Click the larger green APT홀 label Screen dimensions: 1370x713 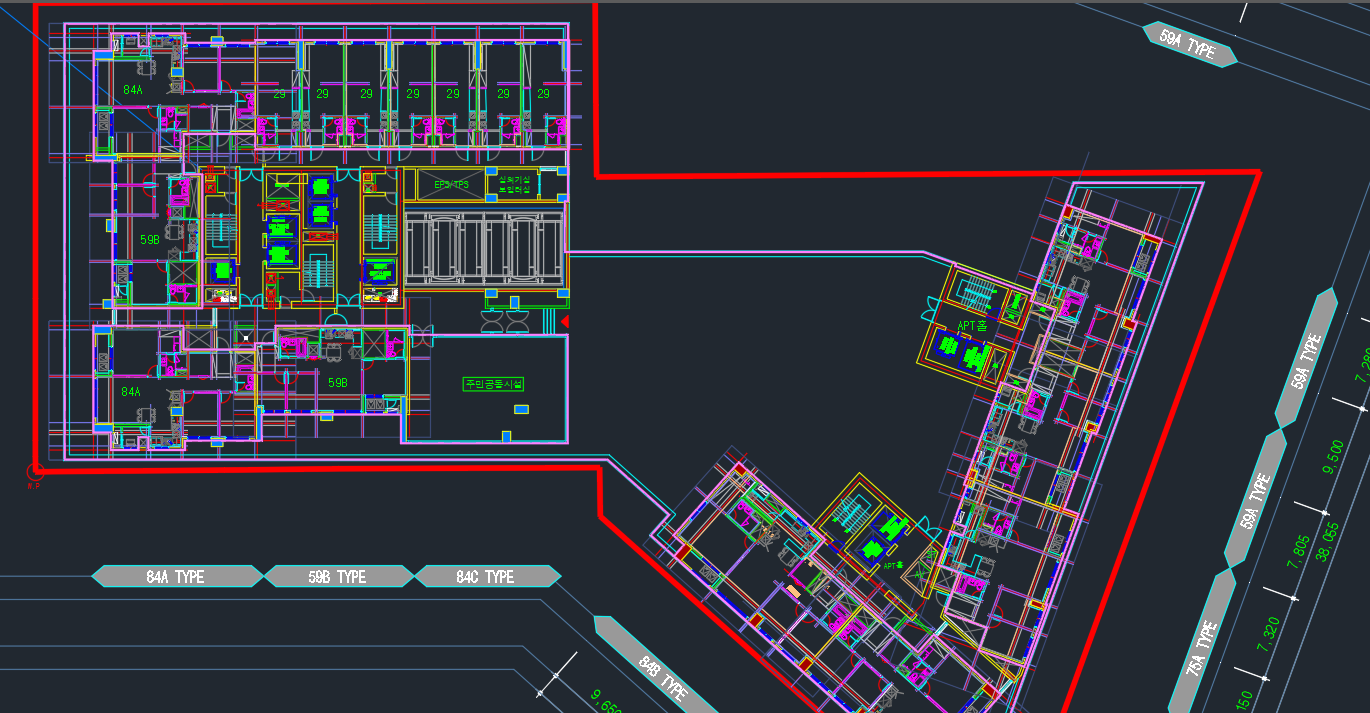[972, 325]
